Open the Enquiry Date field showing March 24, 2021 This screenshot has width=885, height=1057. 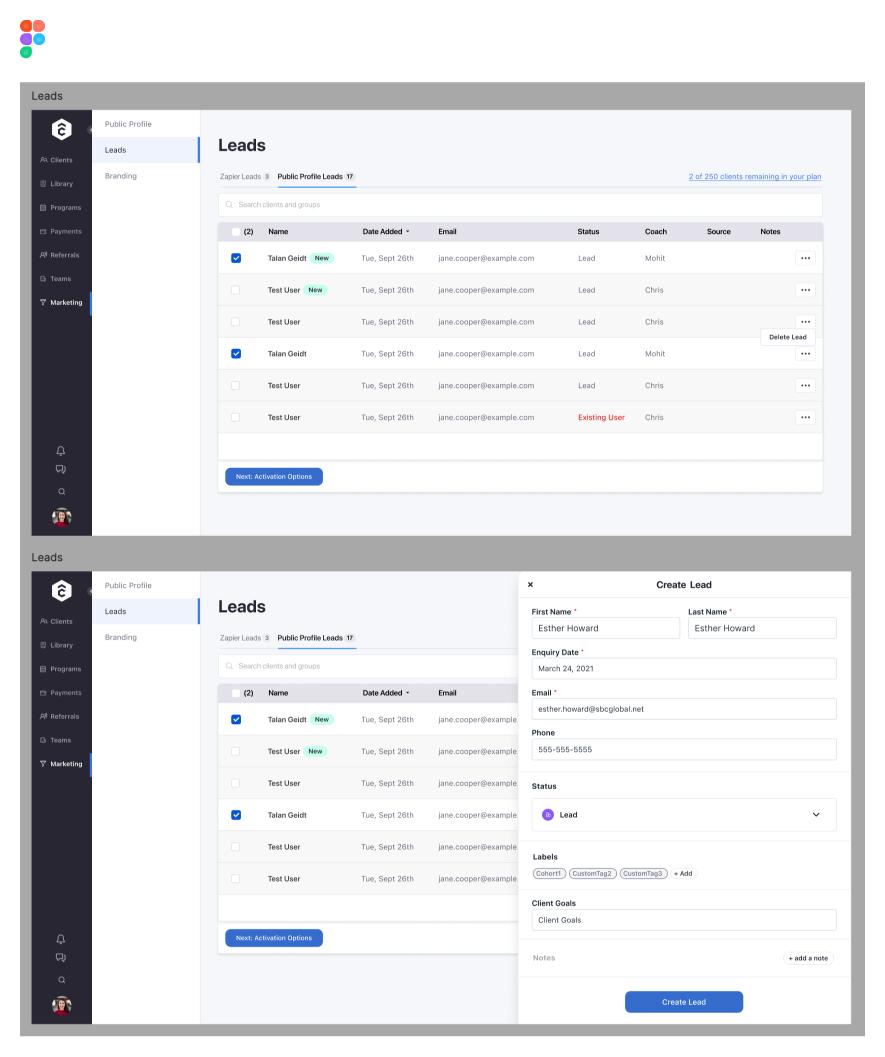pyautogui.click(x=683, y=668)
